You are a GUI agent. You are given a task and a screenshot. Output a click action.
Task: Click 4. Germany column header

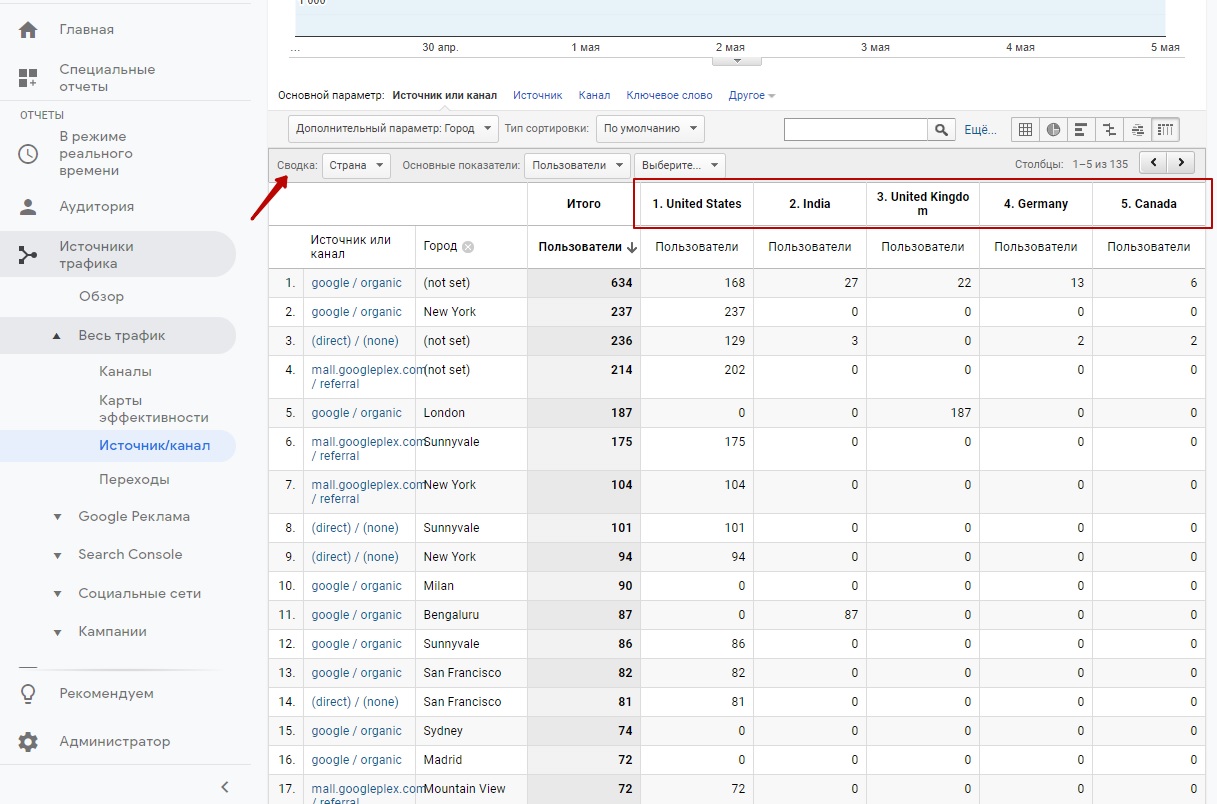point(1036,204)
